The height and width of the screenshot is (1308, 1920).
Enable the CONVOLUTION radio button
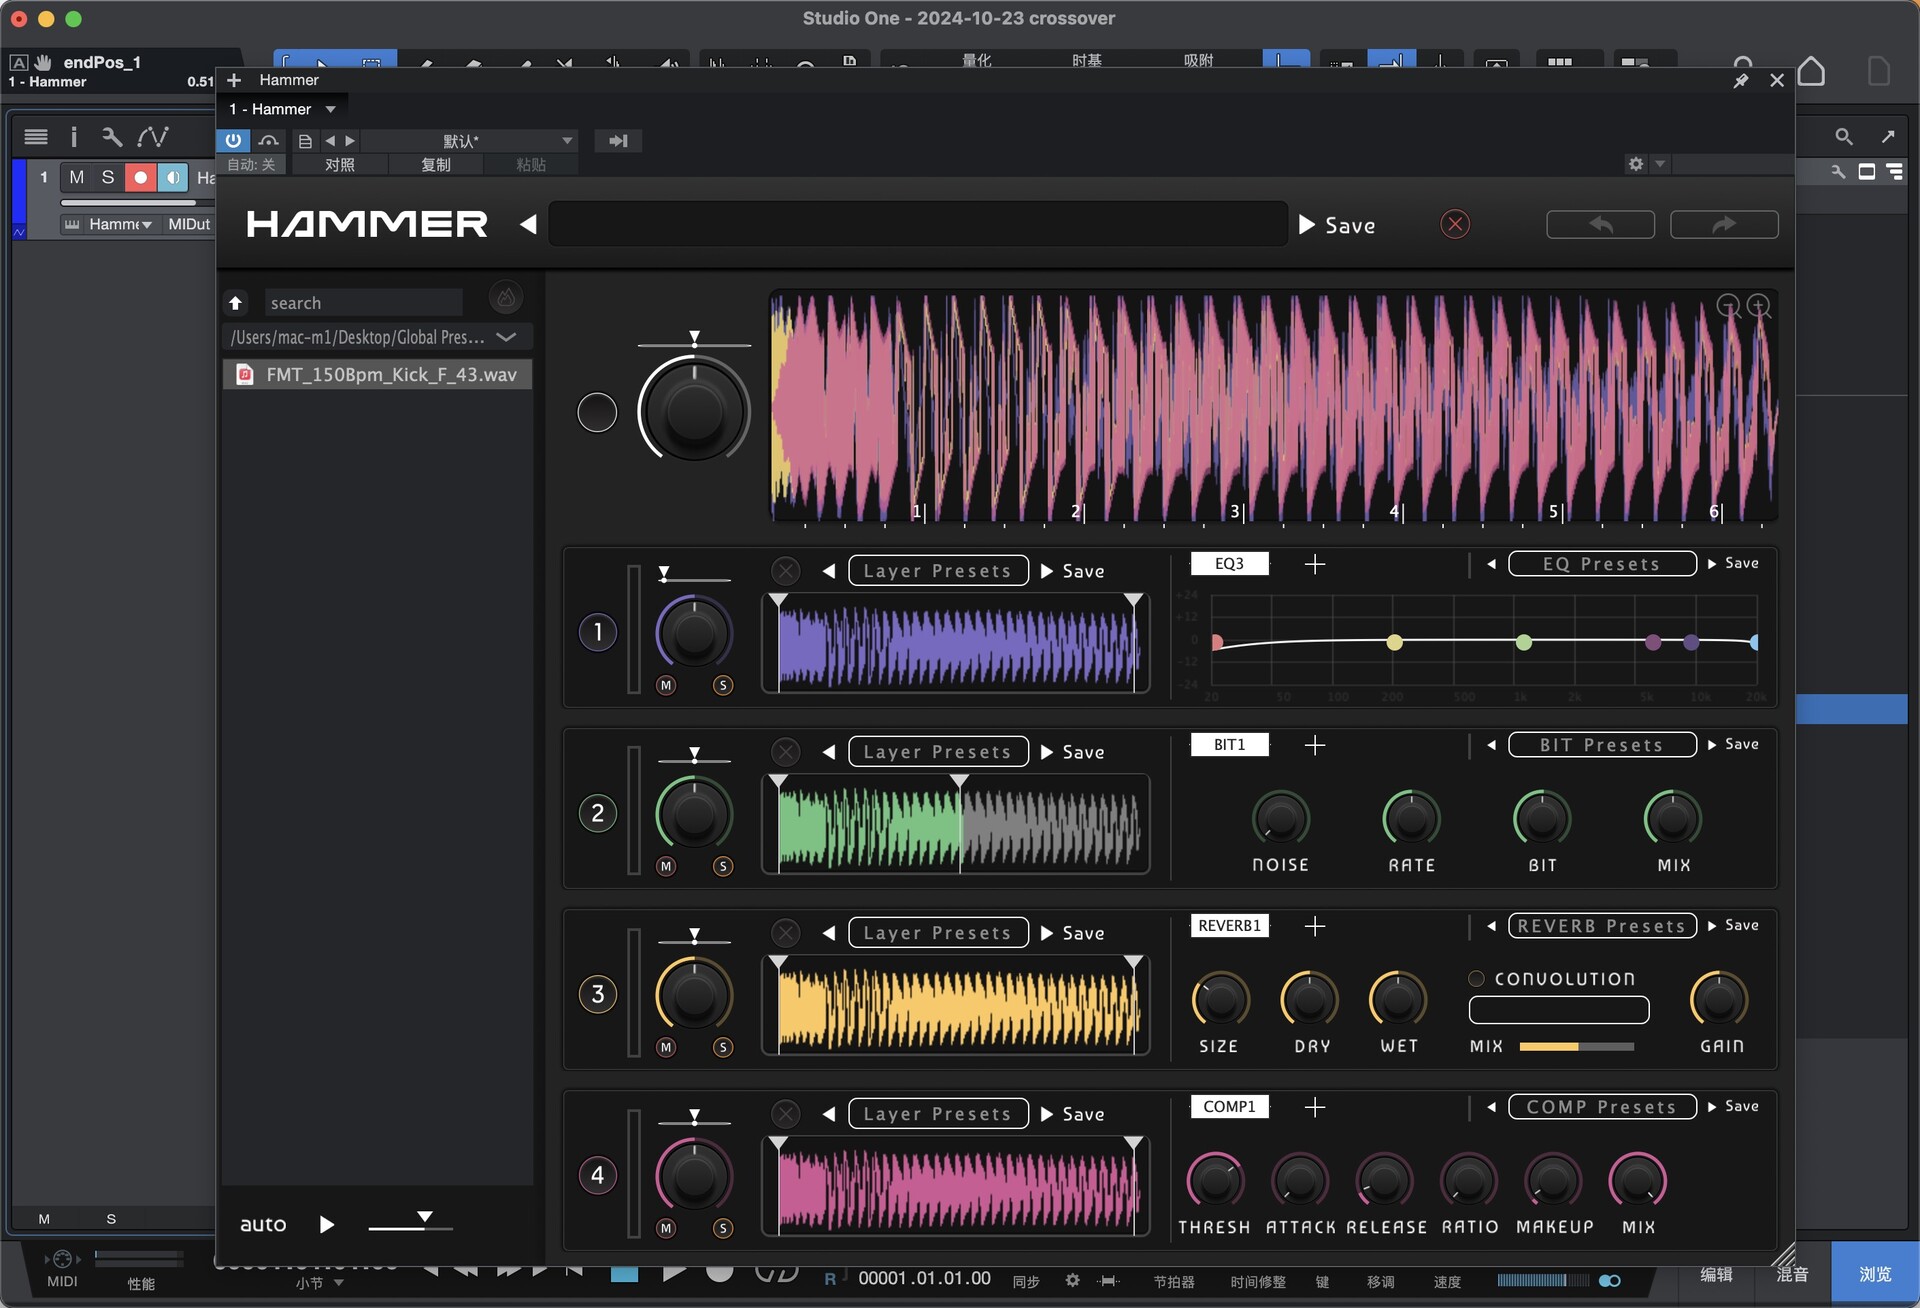(1476, 978)
